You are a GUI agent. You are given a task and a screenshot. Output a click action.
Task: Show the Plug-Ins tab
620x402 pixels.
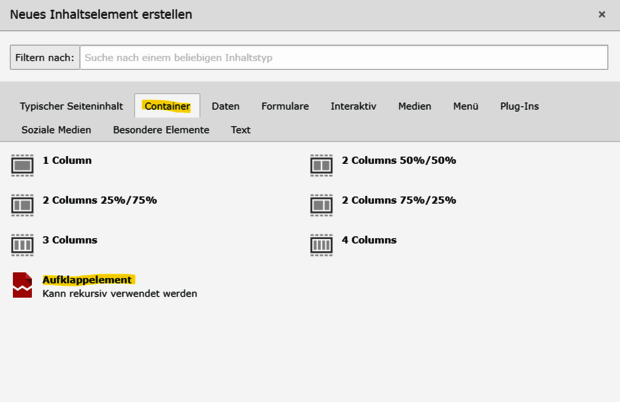click(519, 106)
